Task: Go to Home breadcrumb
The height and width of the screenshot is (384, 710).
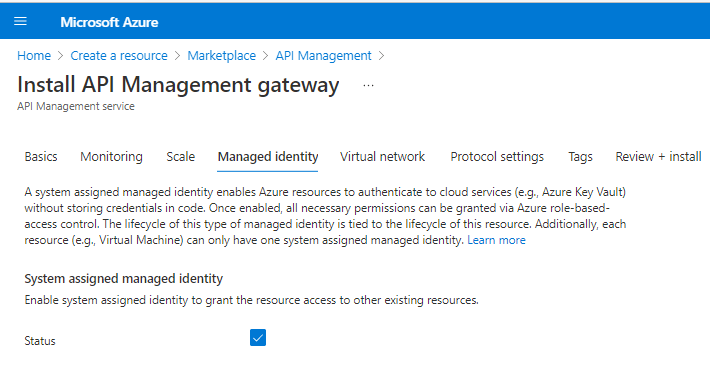Action: click(34, 56)
